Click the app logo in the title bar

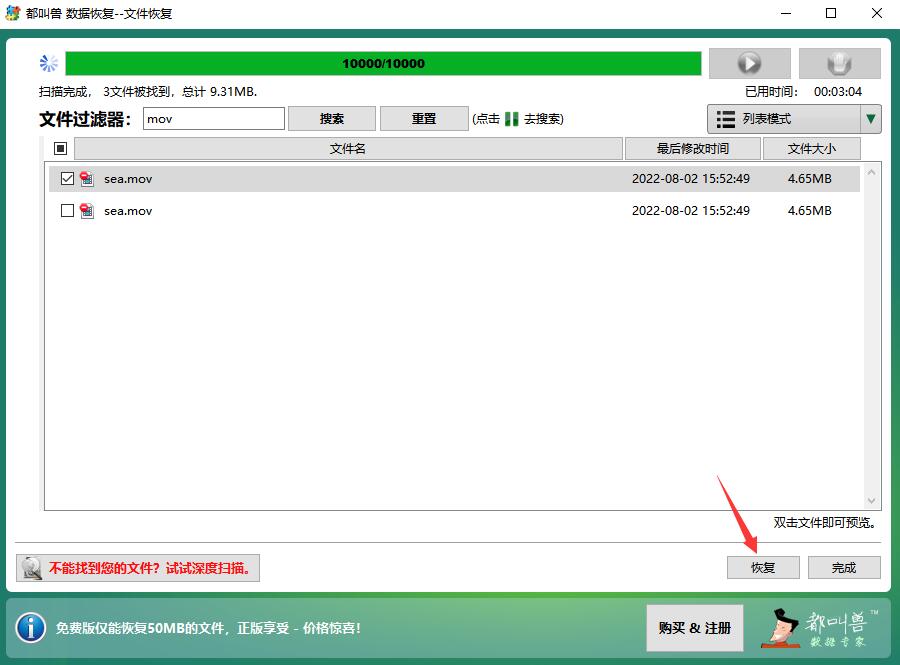pyautogui.click(x=13, y=13)
